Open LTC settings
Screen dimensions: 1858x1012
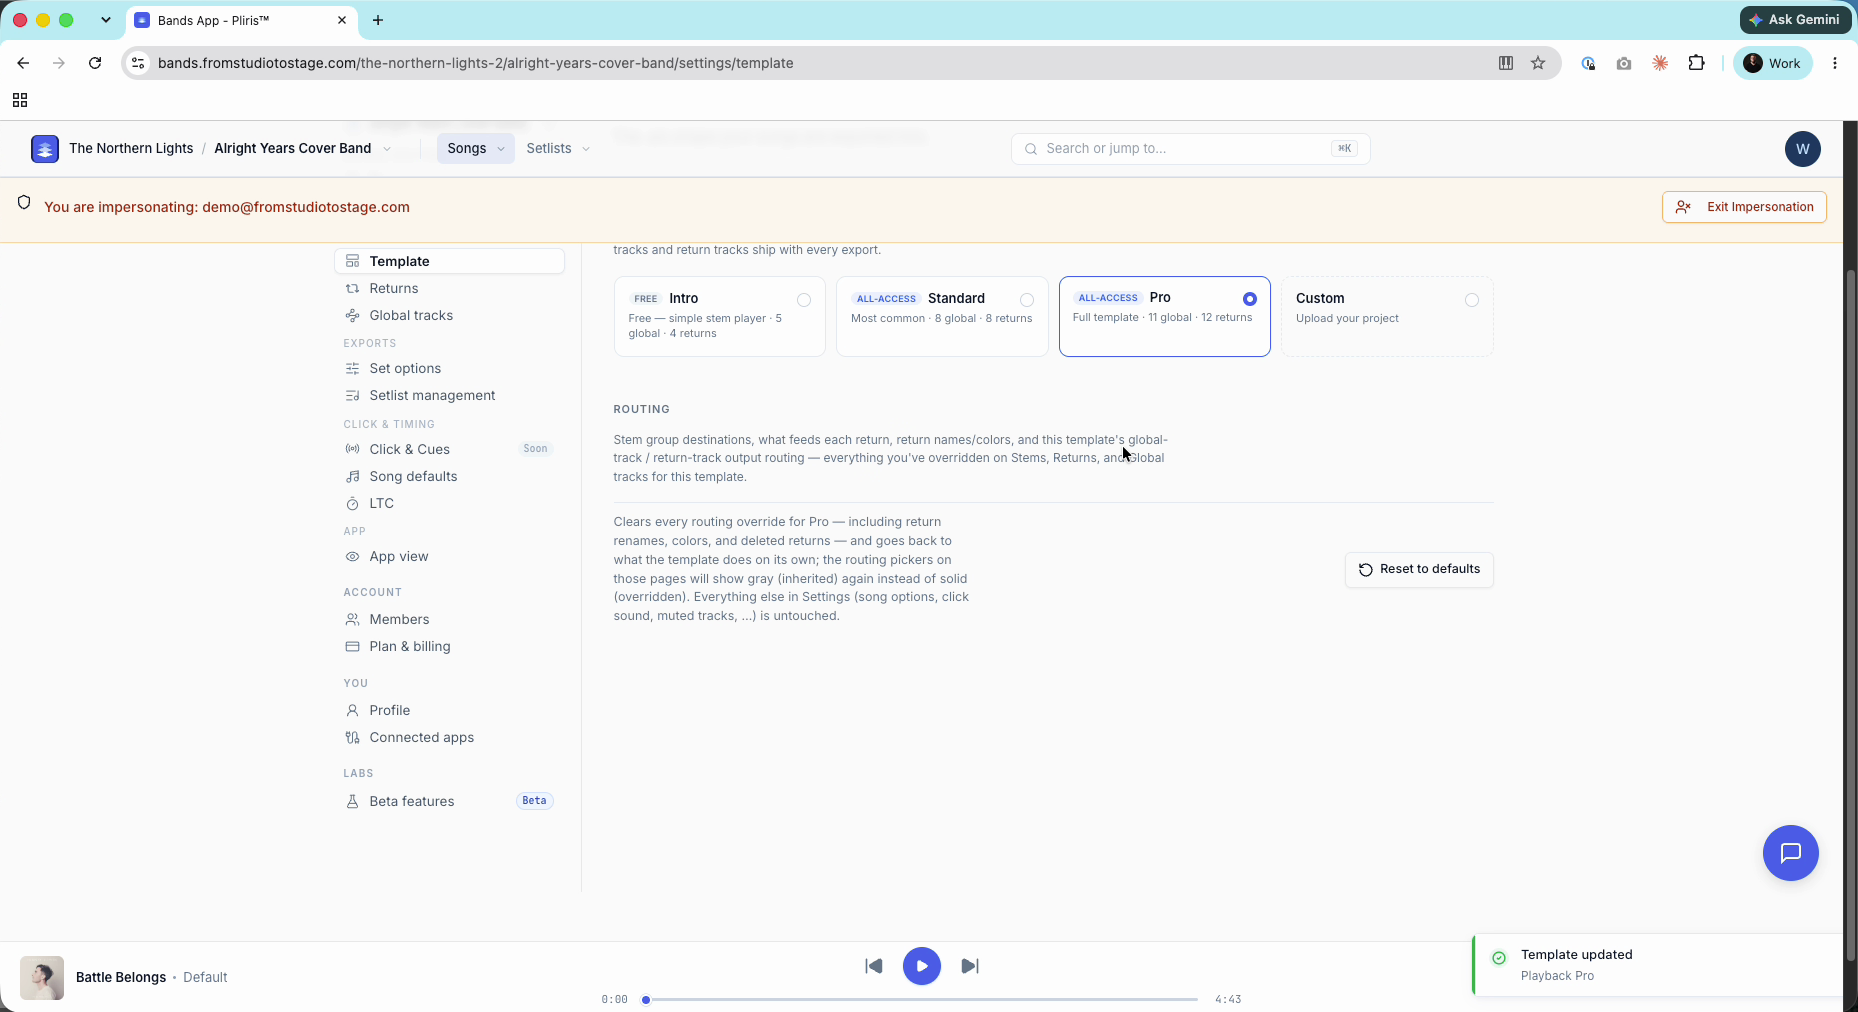[x=449, y=503]
